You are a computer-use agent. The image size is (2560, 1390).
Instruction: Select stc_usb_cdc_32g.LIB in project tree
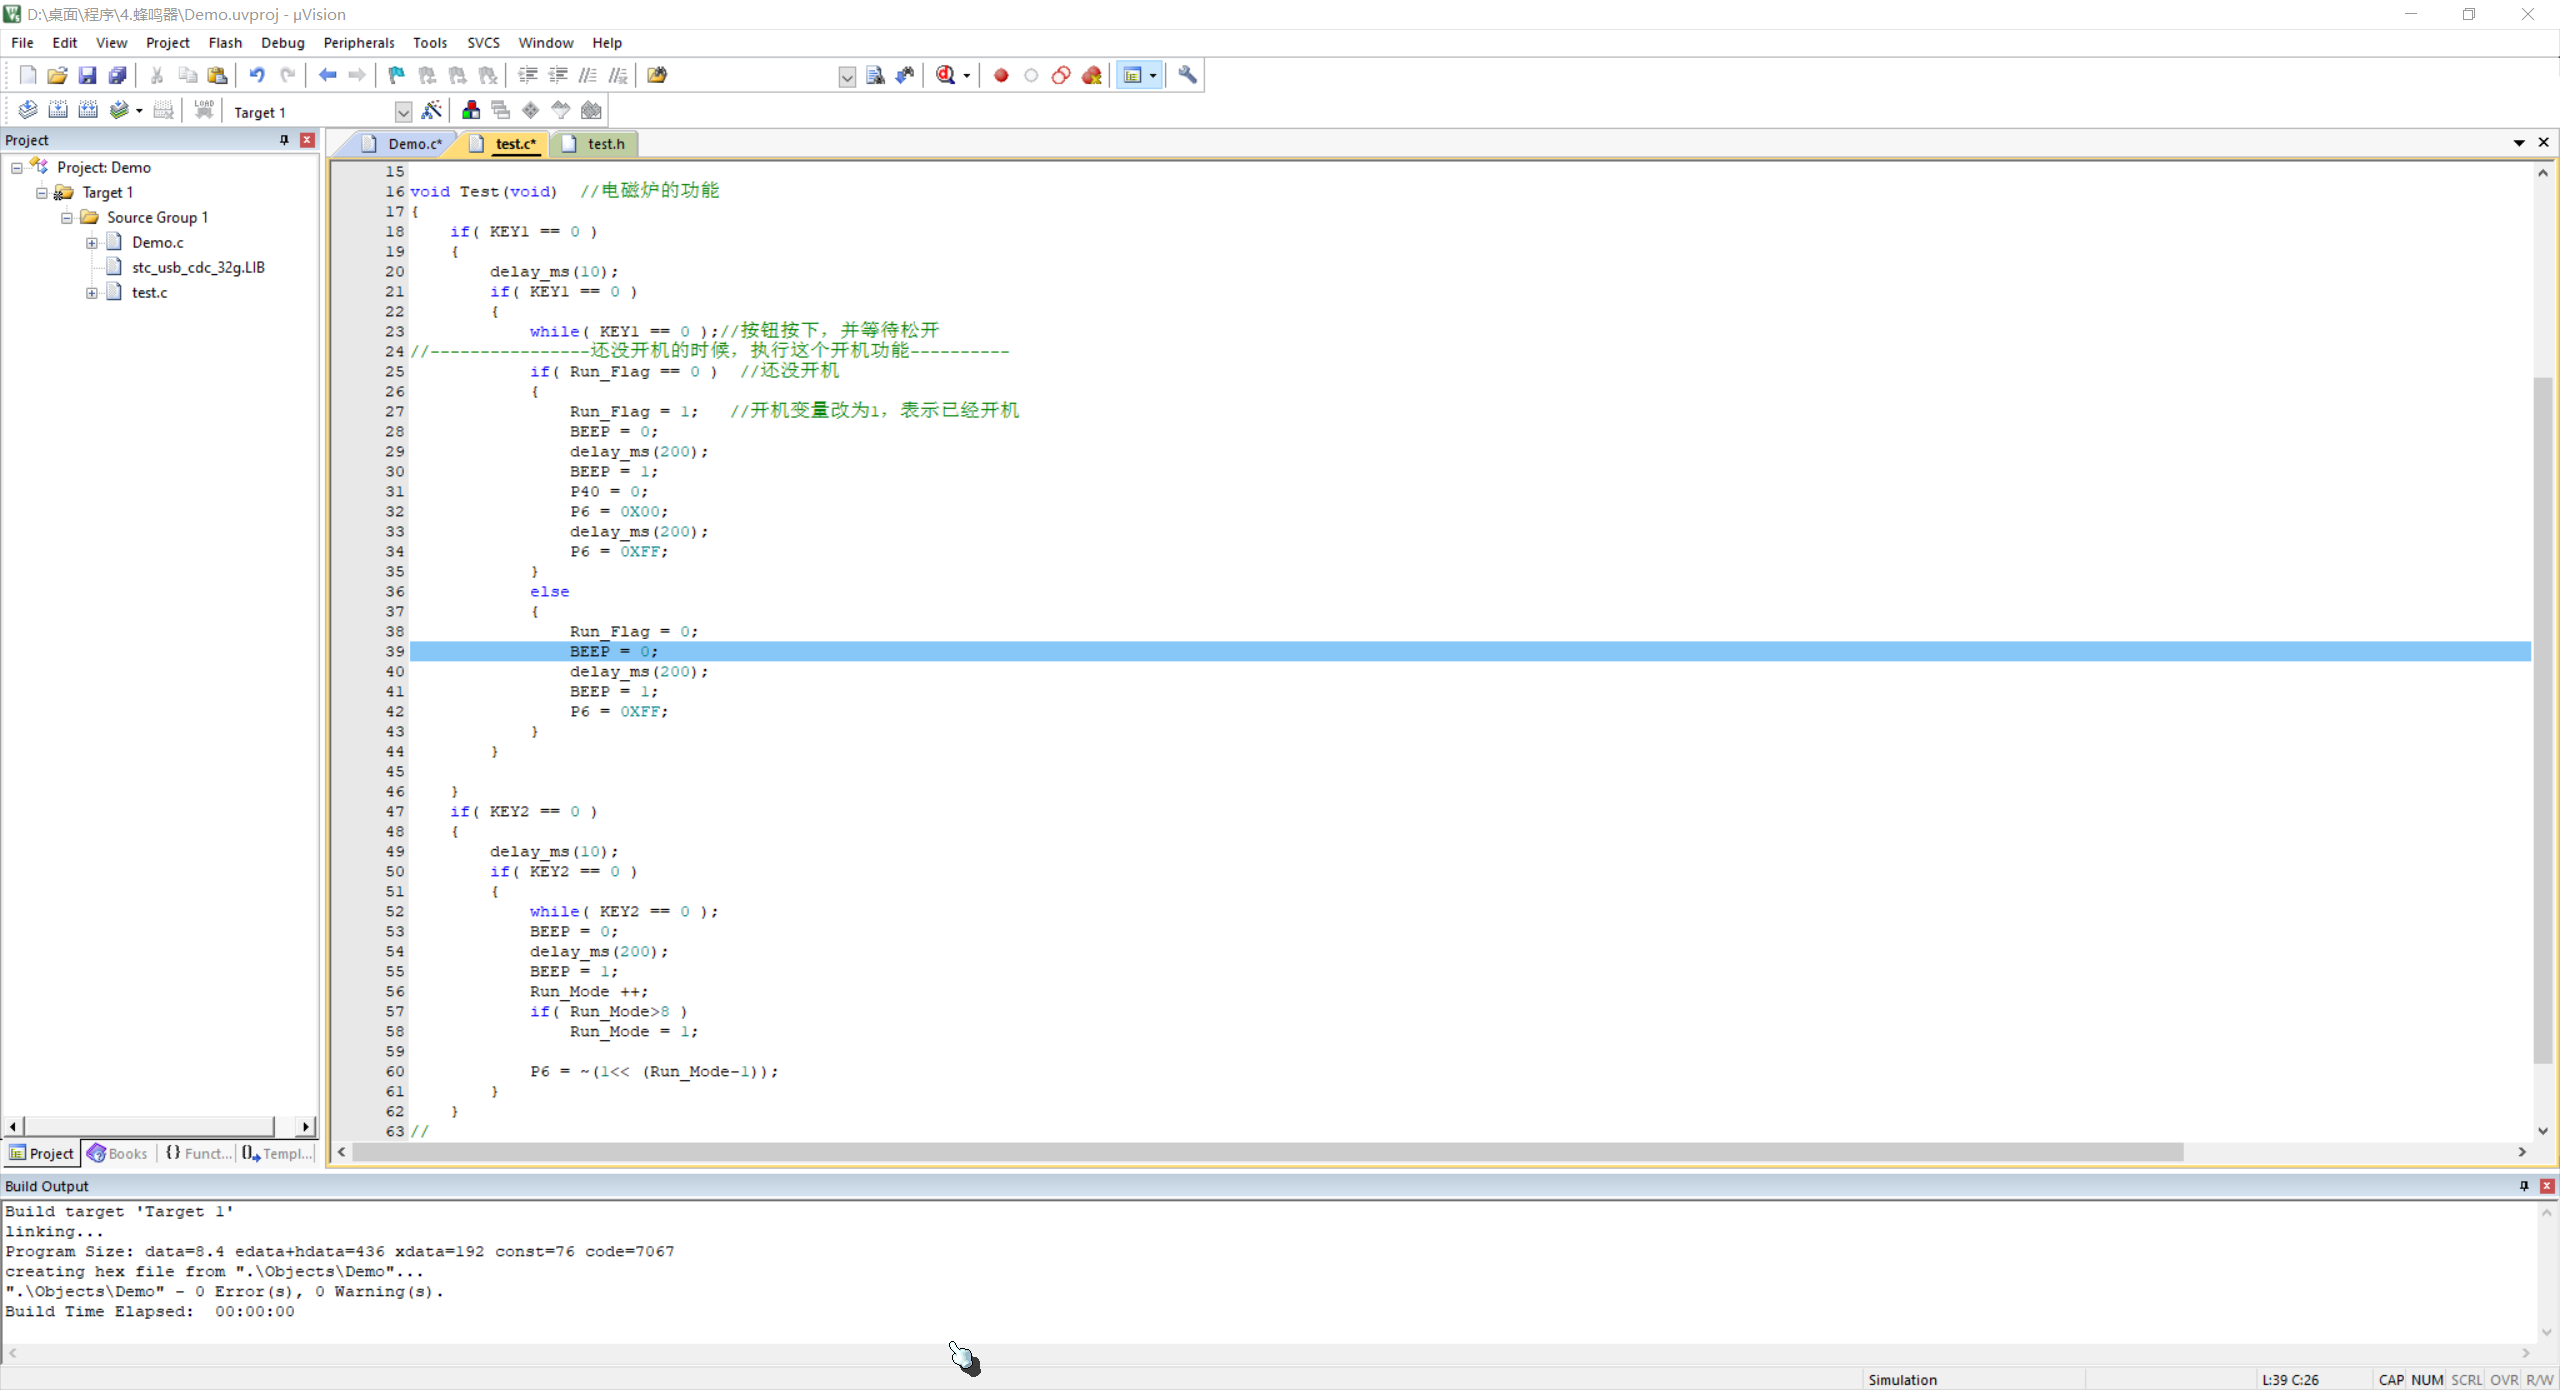[198, 268]
